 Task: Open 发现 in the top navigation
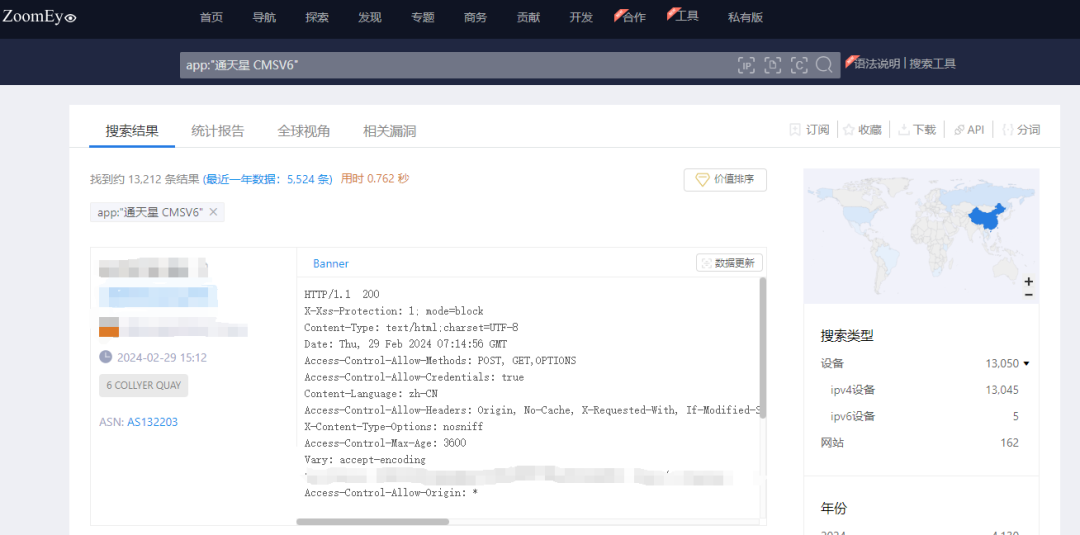(370, 18)
